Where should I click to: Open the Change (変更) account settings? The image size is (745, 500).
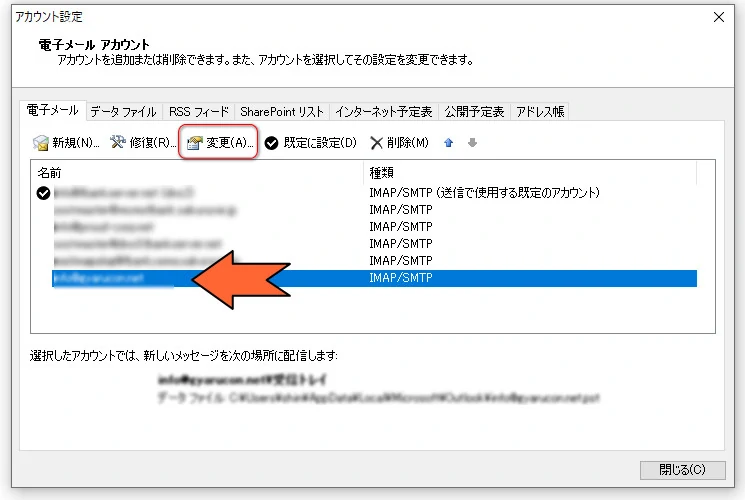pyautogui.click(x=220, y=143)
